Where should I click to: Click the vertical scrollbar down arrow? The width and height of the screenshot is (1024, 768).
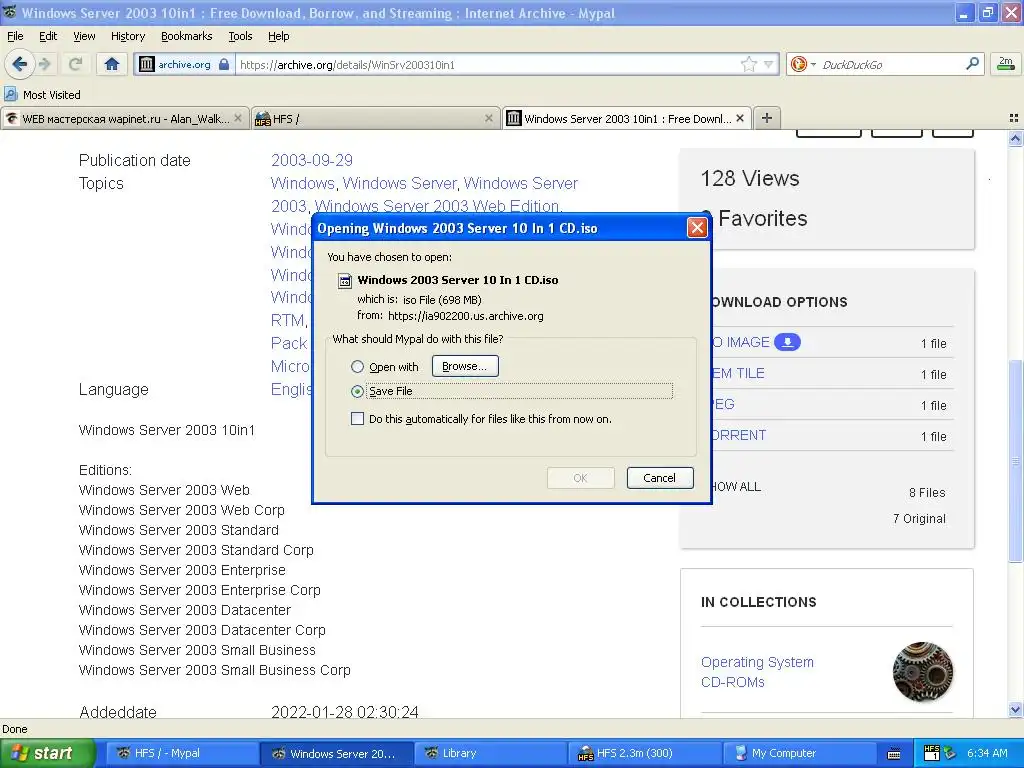pos(1015,709)
